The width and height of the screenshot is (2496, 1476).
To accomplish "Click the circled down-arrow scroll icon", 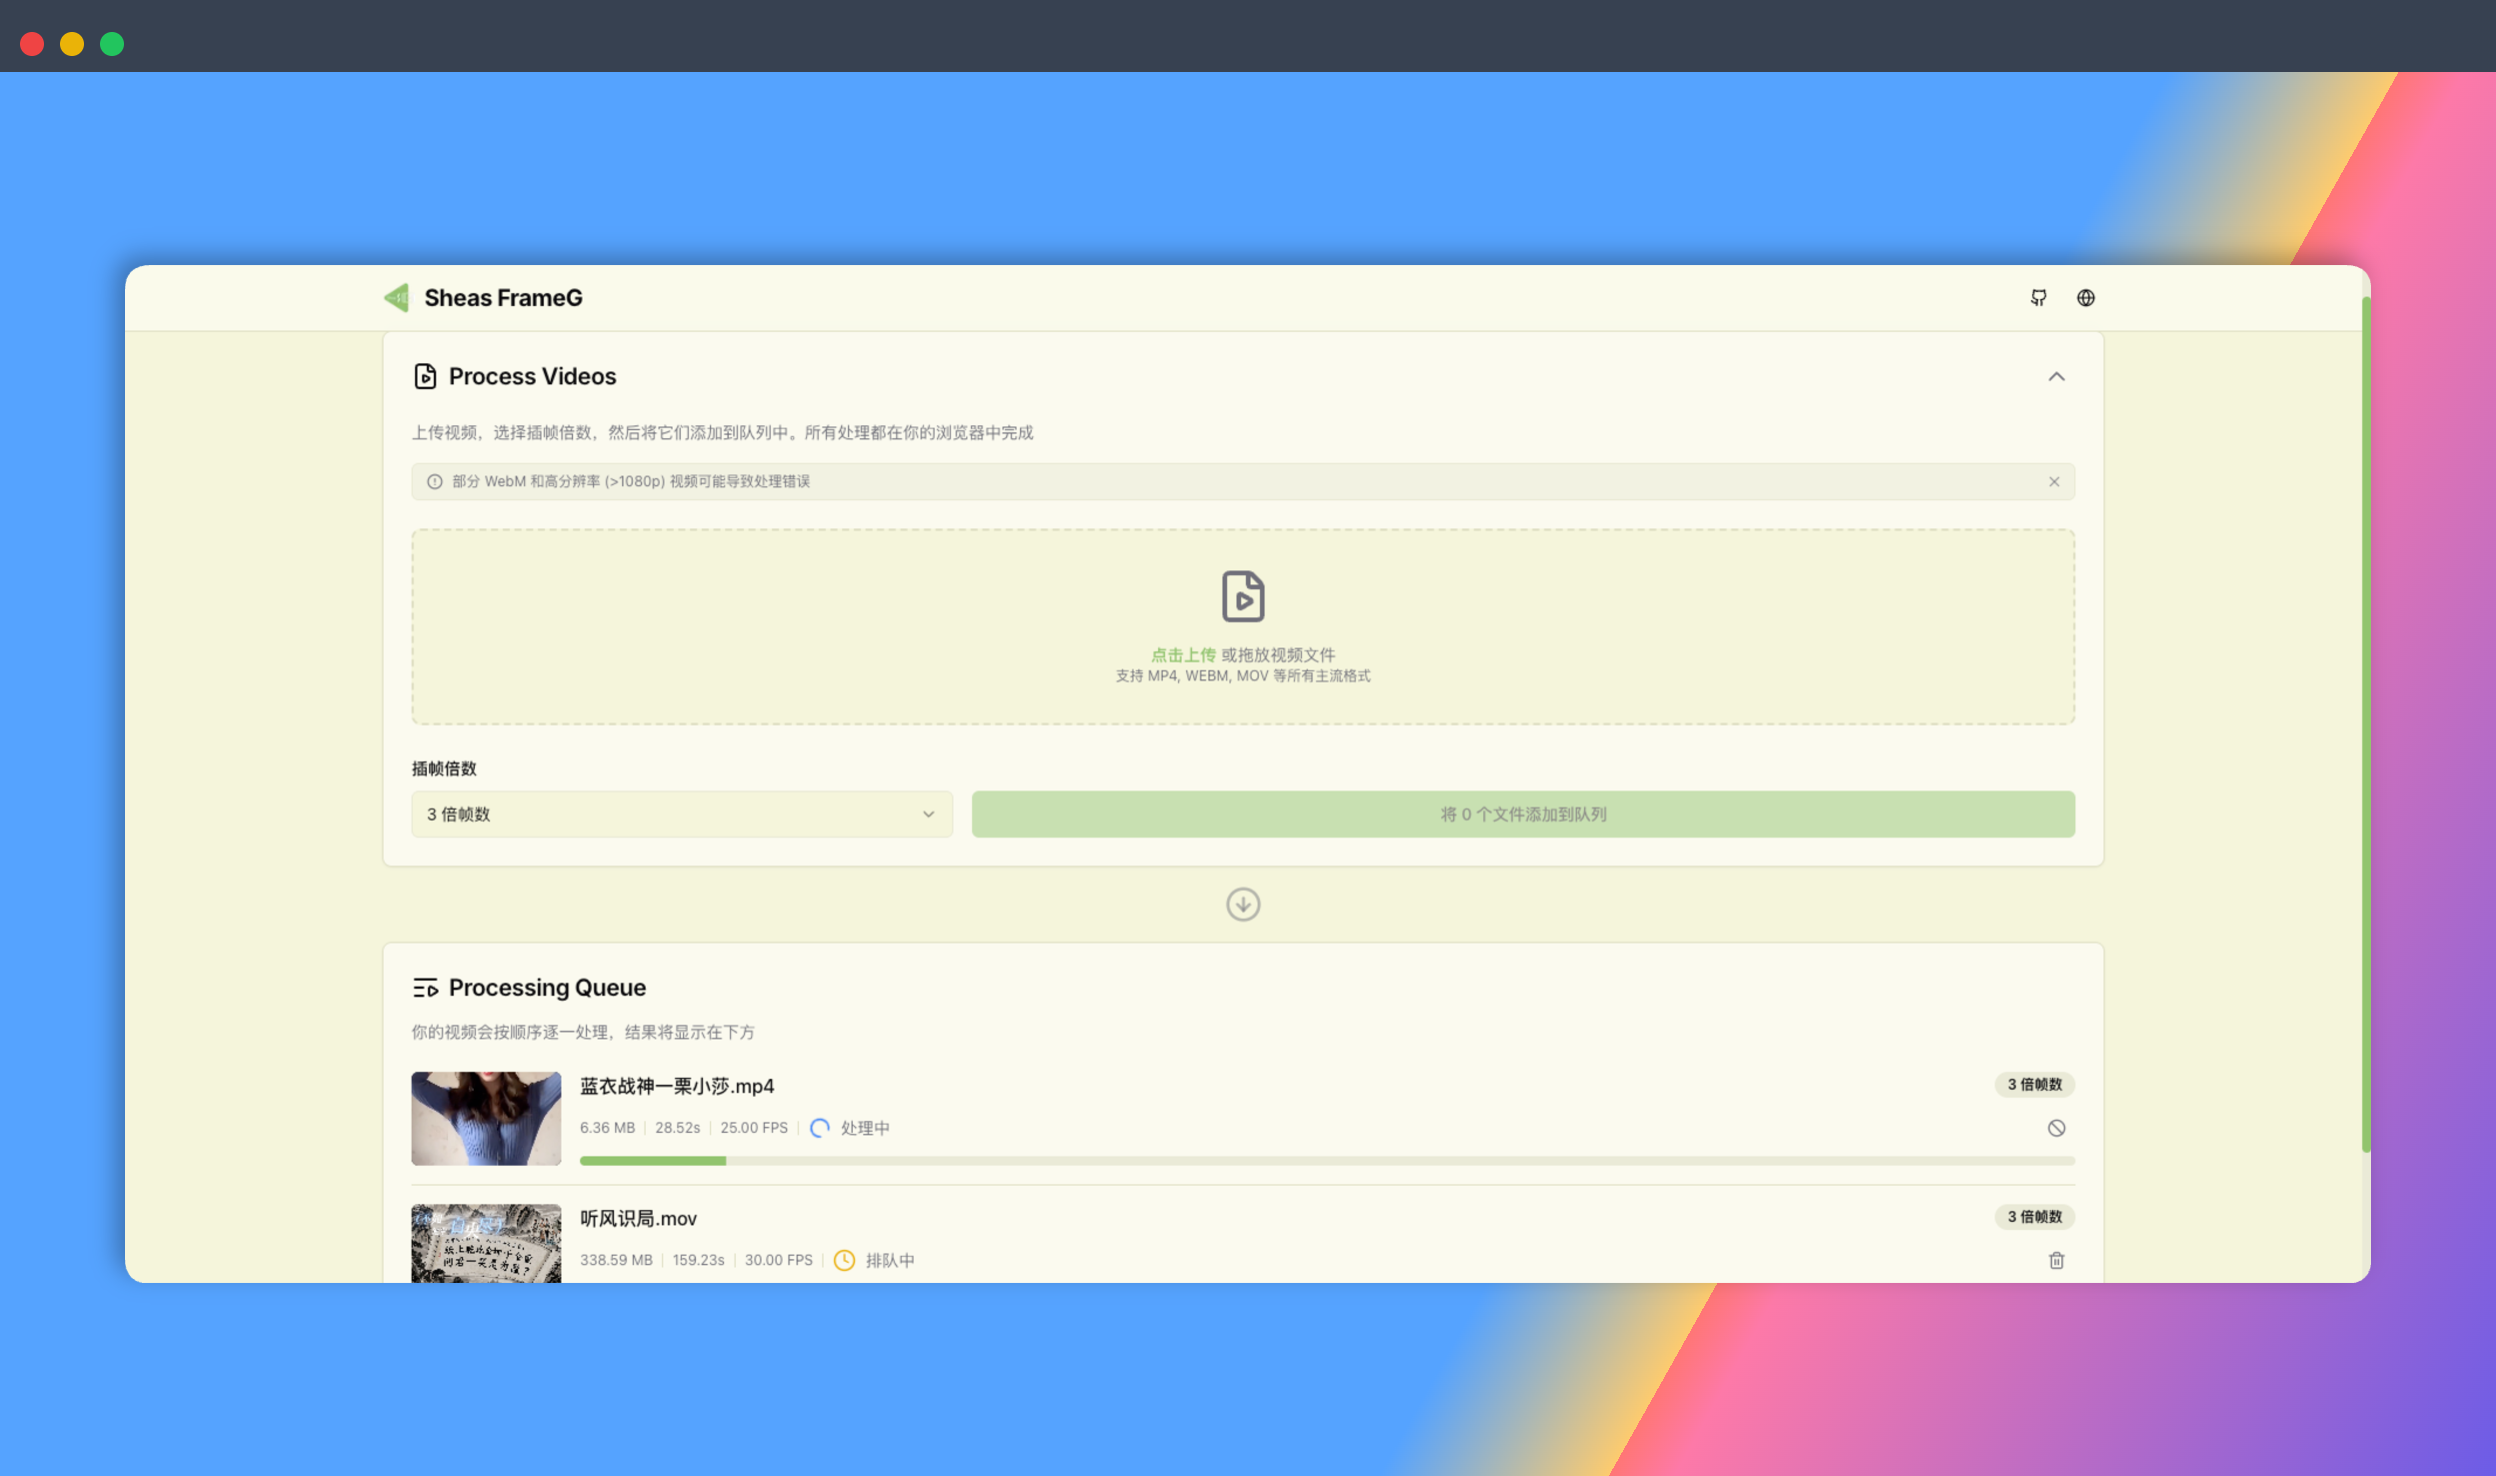I will pyautogui.click(x=1242, y=905).
